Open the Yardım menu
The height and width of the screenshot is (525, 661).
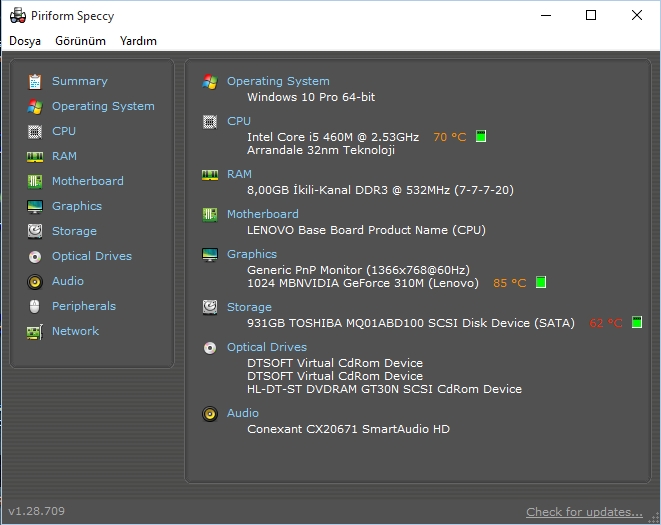pyautogui.click(x=138, y=41)
